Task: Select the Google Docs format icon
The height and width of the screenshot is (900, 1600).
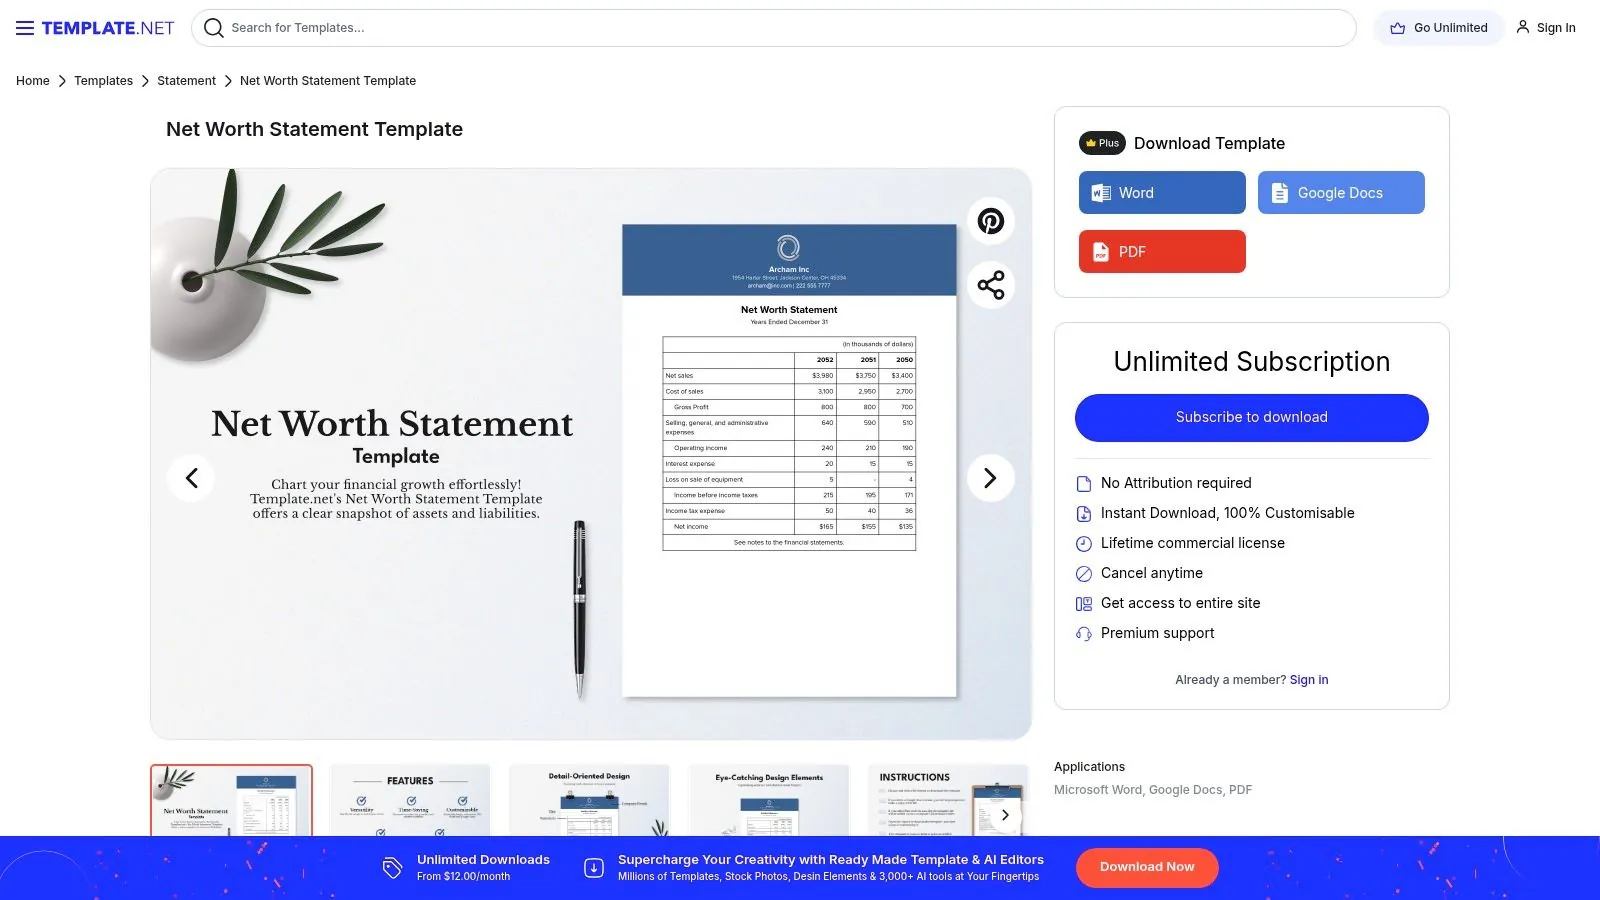Action: coord(1278,192)
